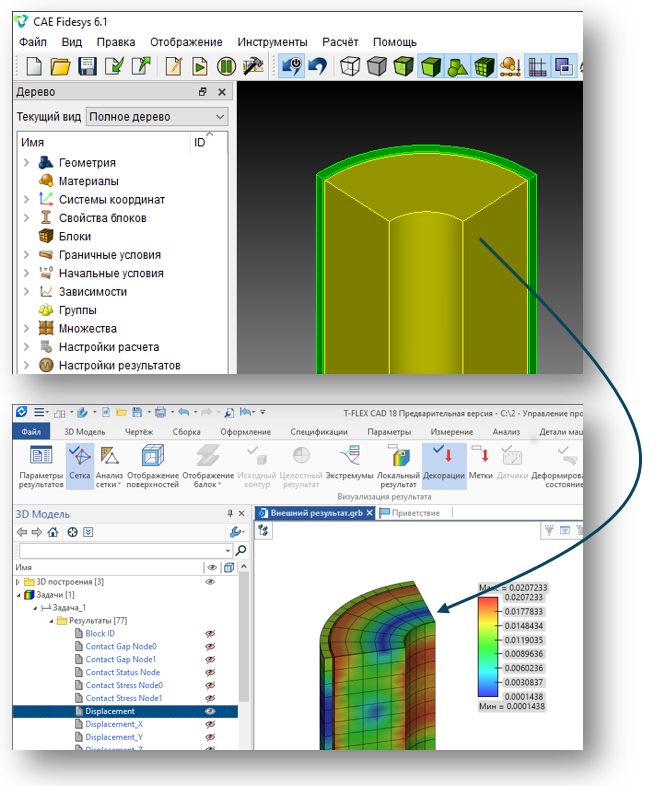656x786 pixels.
Task: Toggle the green meshed cube icon
Action: click(484, 66)
